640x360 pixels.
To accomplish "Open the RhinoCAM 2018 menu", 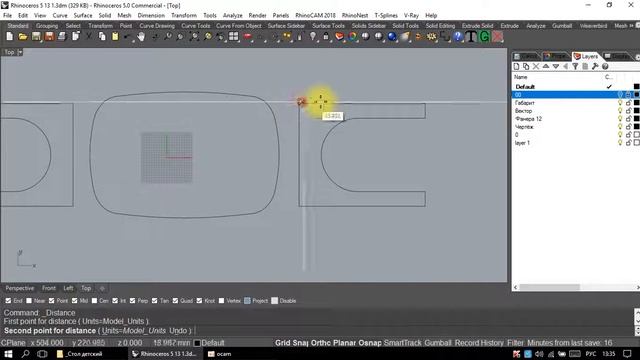I will point(316,16).
